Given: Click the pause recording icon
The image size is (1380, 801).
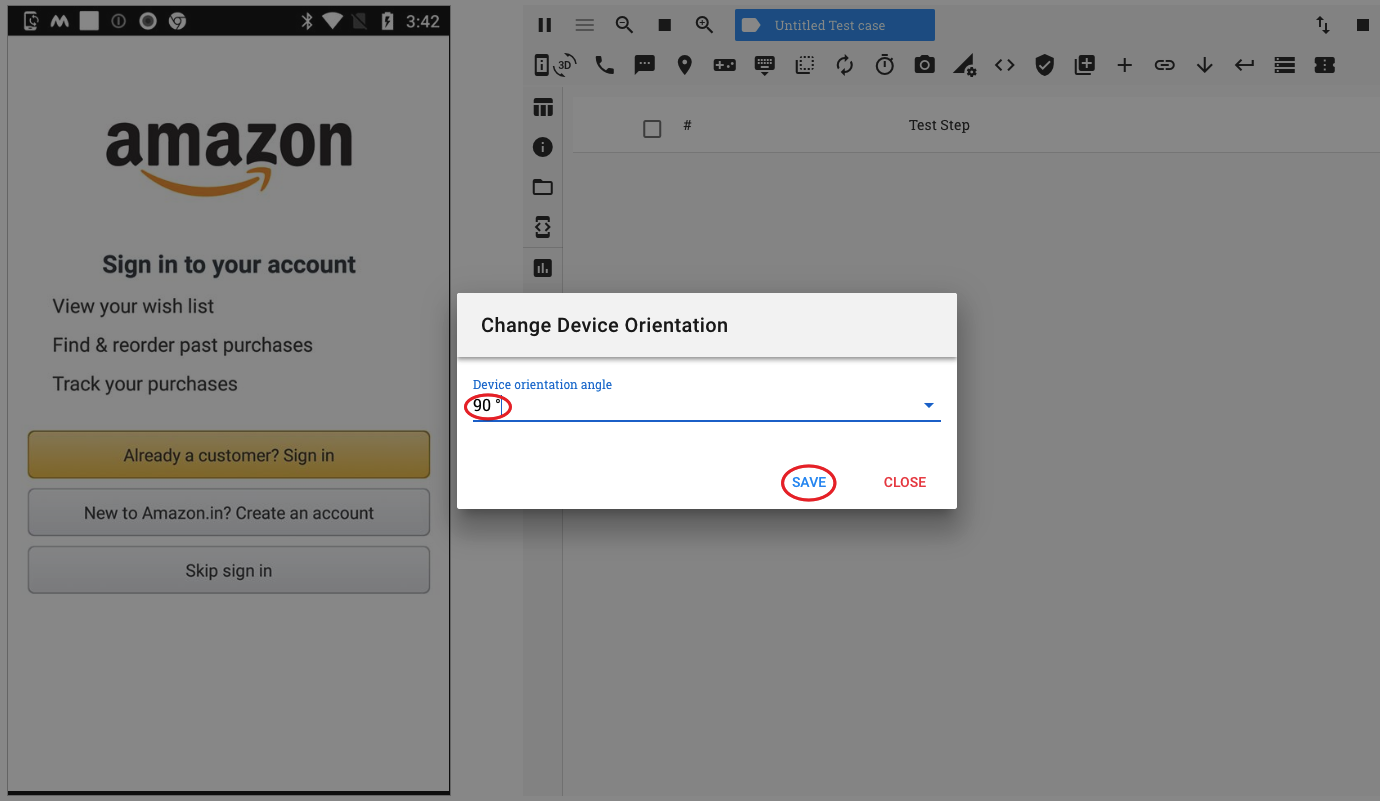Looking at the screenshot, I should click(545, 25).
